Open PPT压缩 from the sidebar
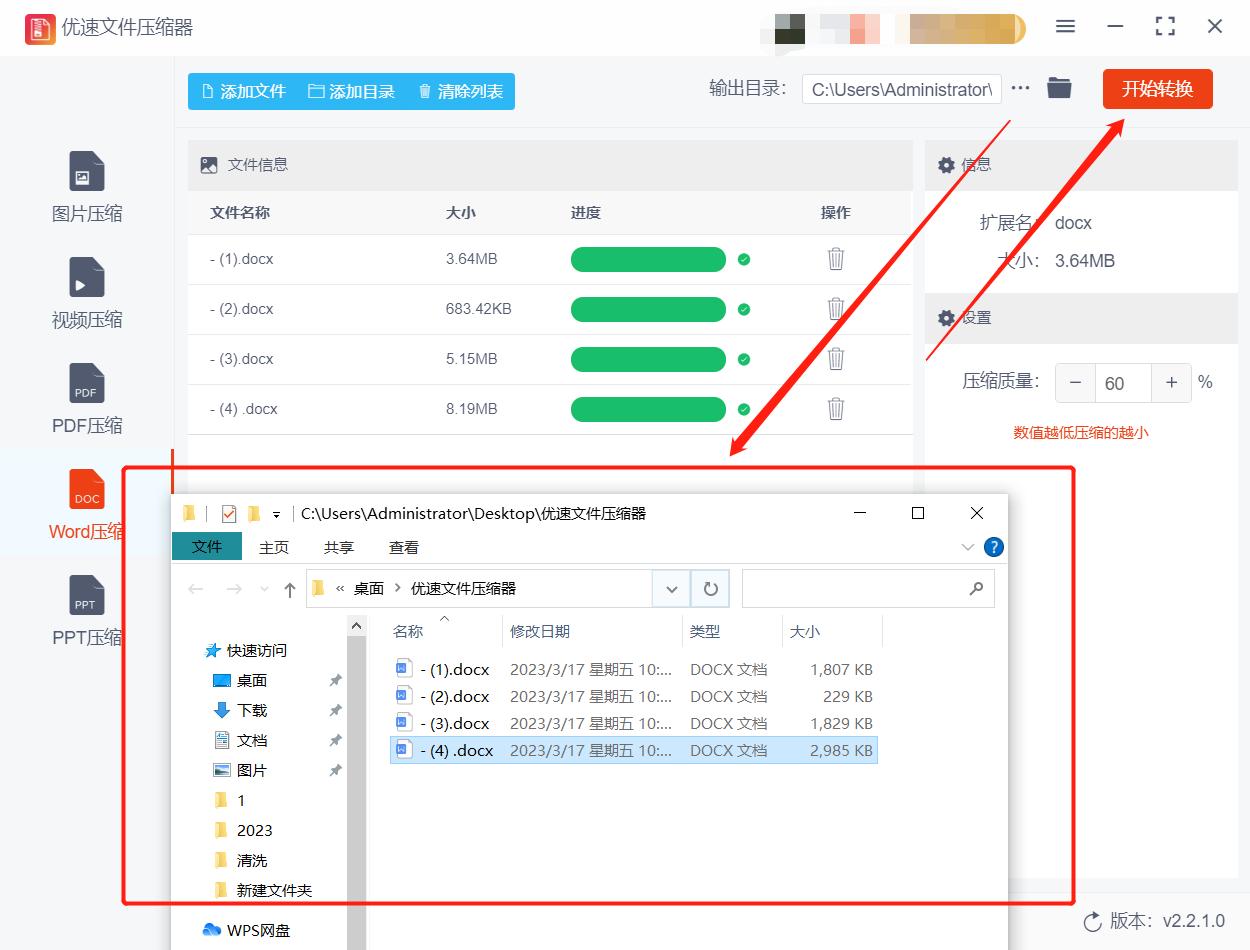 86,610
